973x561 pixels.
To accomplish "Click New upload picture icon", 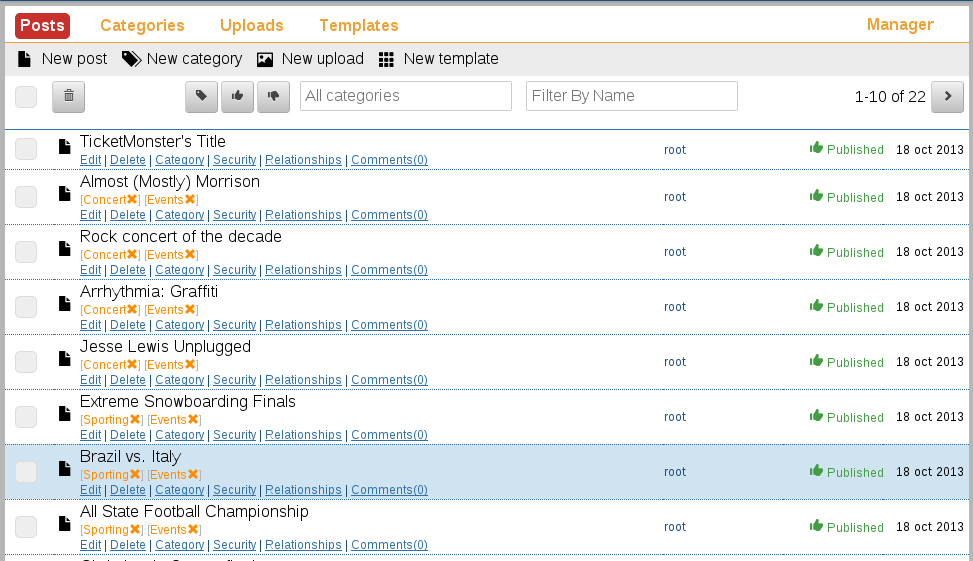I will tap(265, 60).
